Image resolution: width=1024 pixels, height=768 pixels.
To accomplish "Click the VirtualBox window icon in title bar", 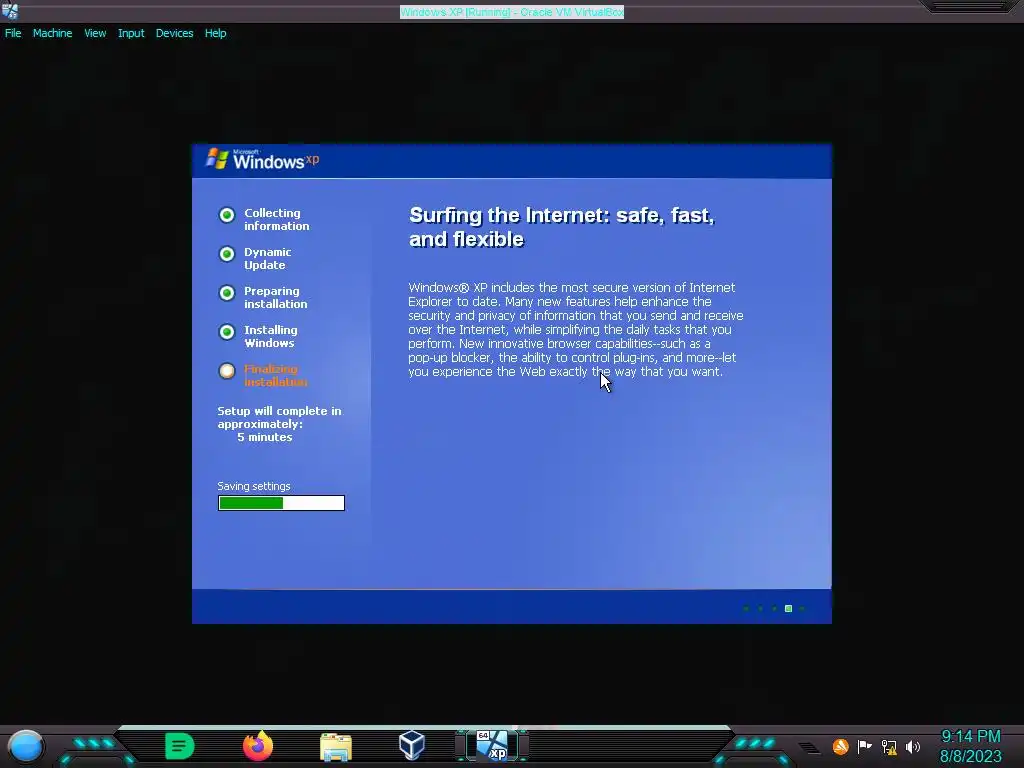I will [10, 11].
